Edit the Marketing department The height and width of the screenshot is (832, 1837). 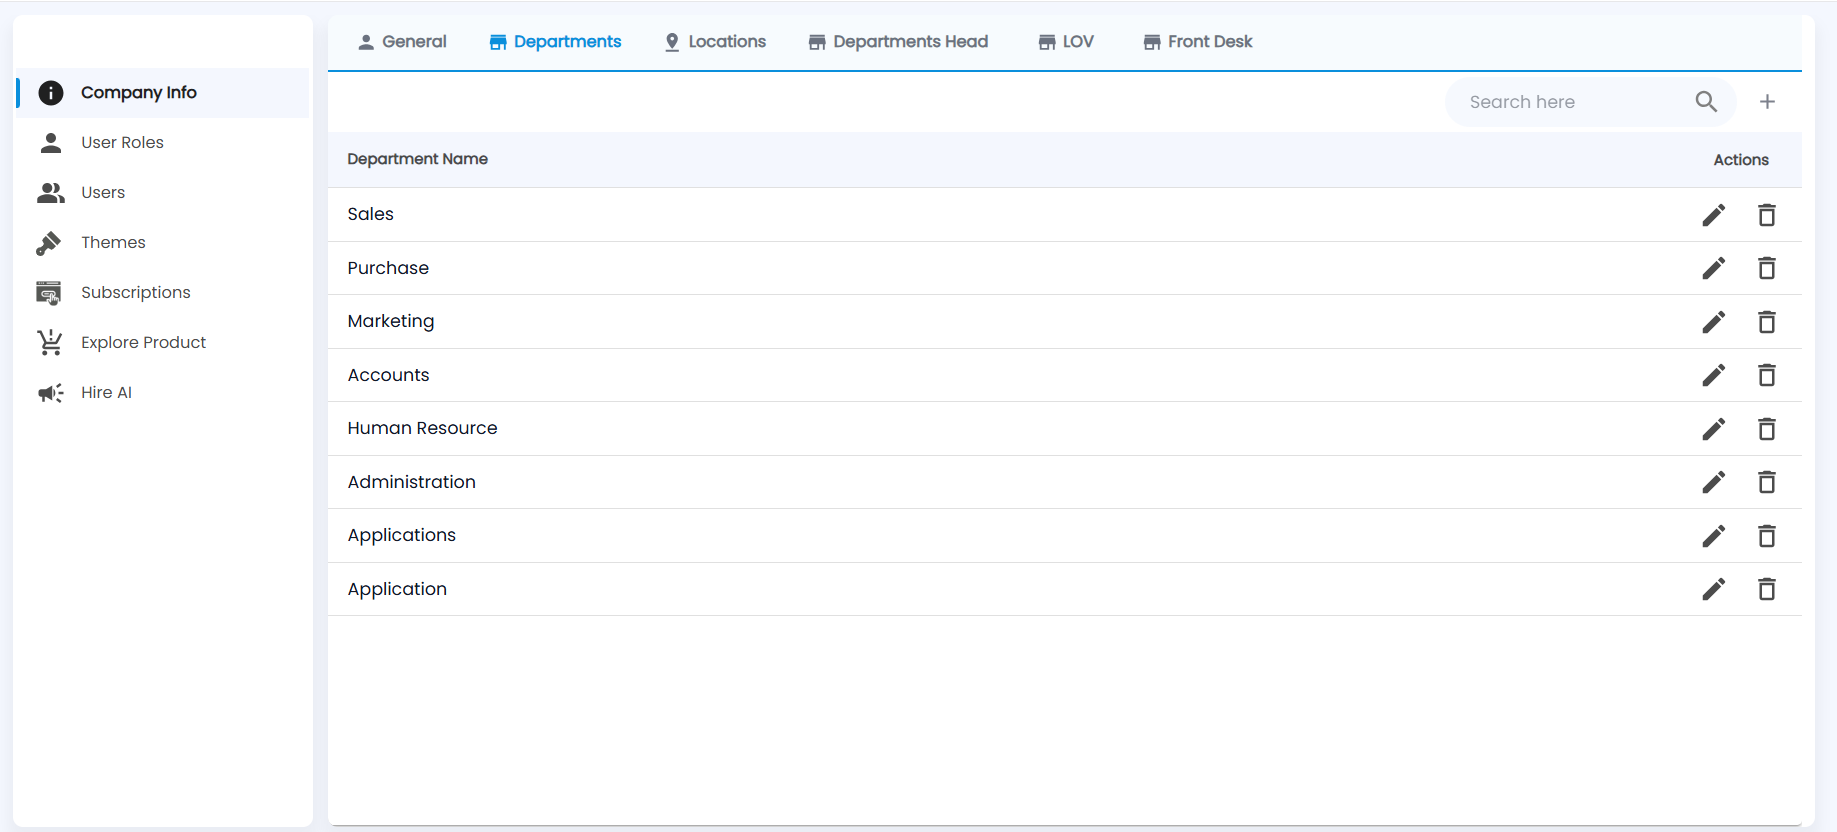[x=1713, y=322]
